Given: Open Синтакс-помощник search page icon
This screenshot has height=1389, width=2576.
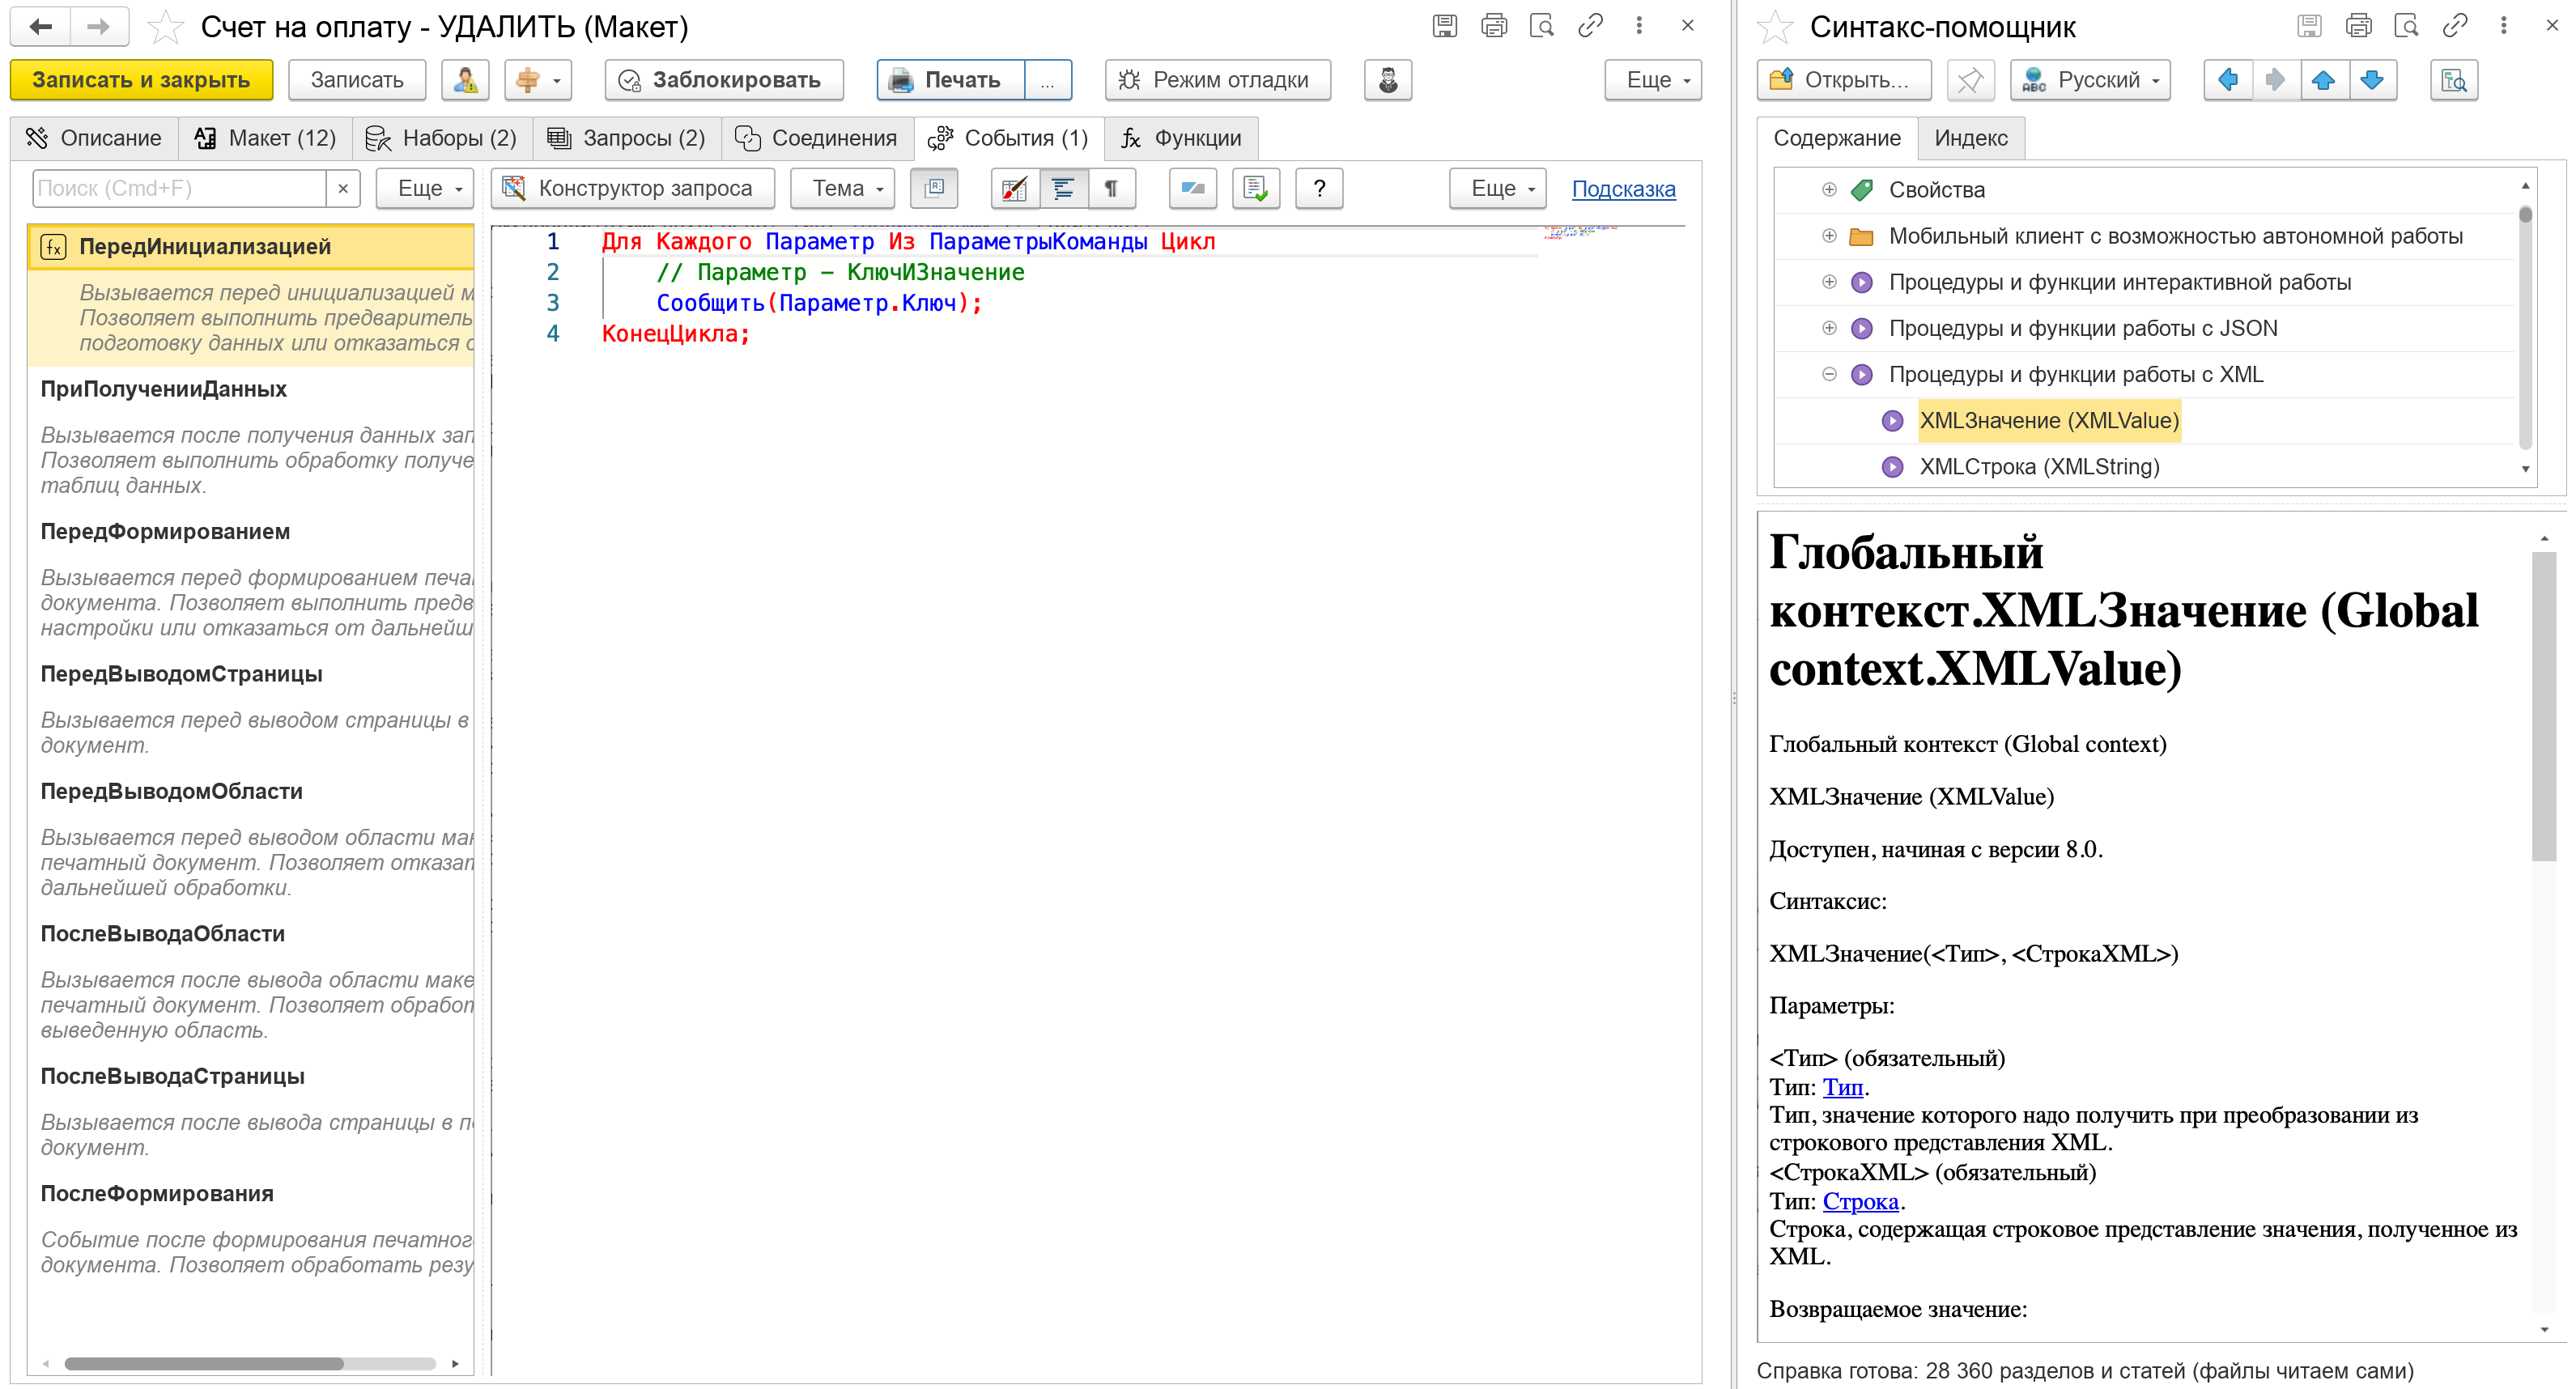Looking at the screenshot, I should pyautogui.click(x=2453, y=80).
